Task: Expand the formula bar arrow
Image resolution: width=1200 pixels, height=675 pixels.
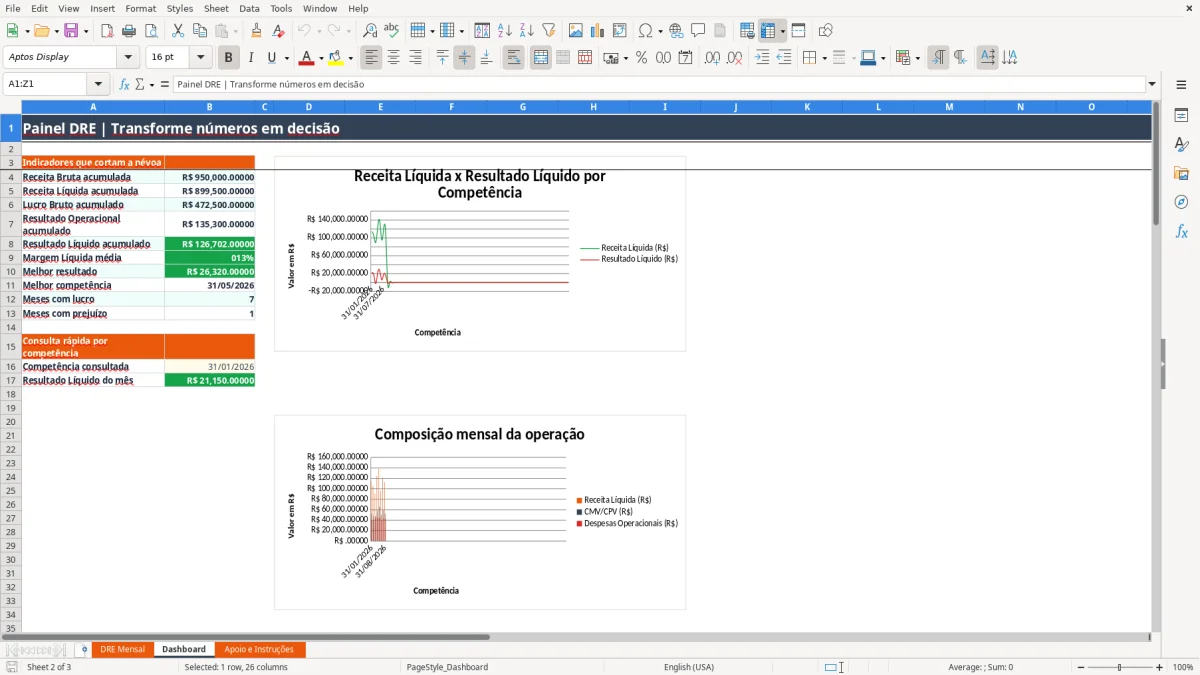Action: 1152,84
